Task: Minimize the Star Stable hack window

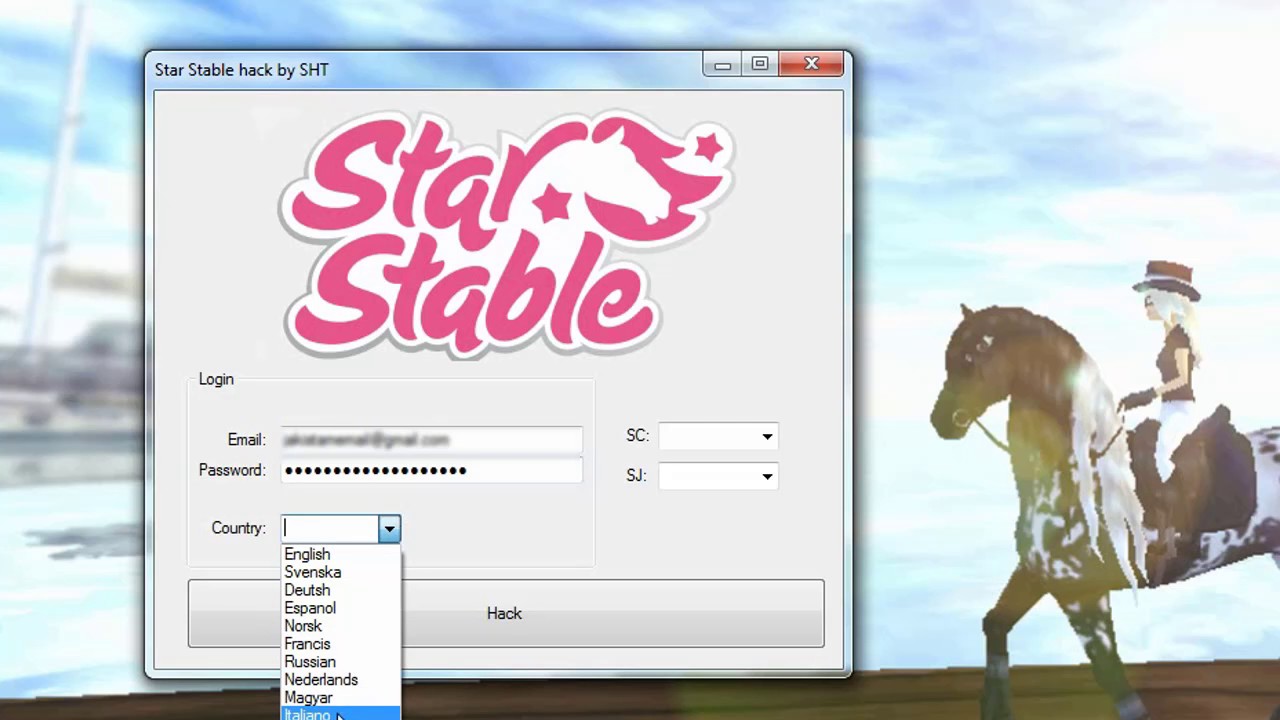Action: tap(722, 65)
